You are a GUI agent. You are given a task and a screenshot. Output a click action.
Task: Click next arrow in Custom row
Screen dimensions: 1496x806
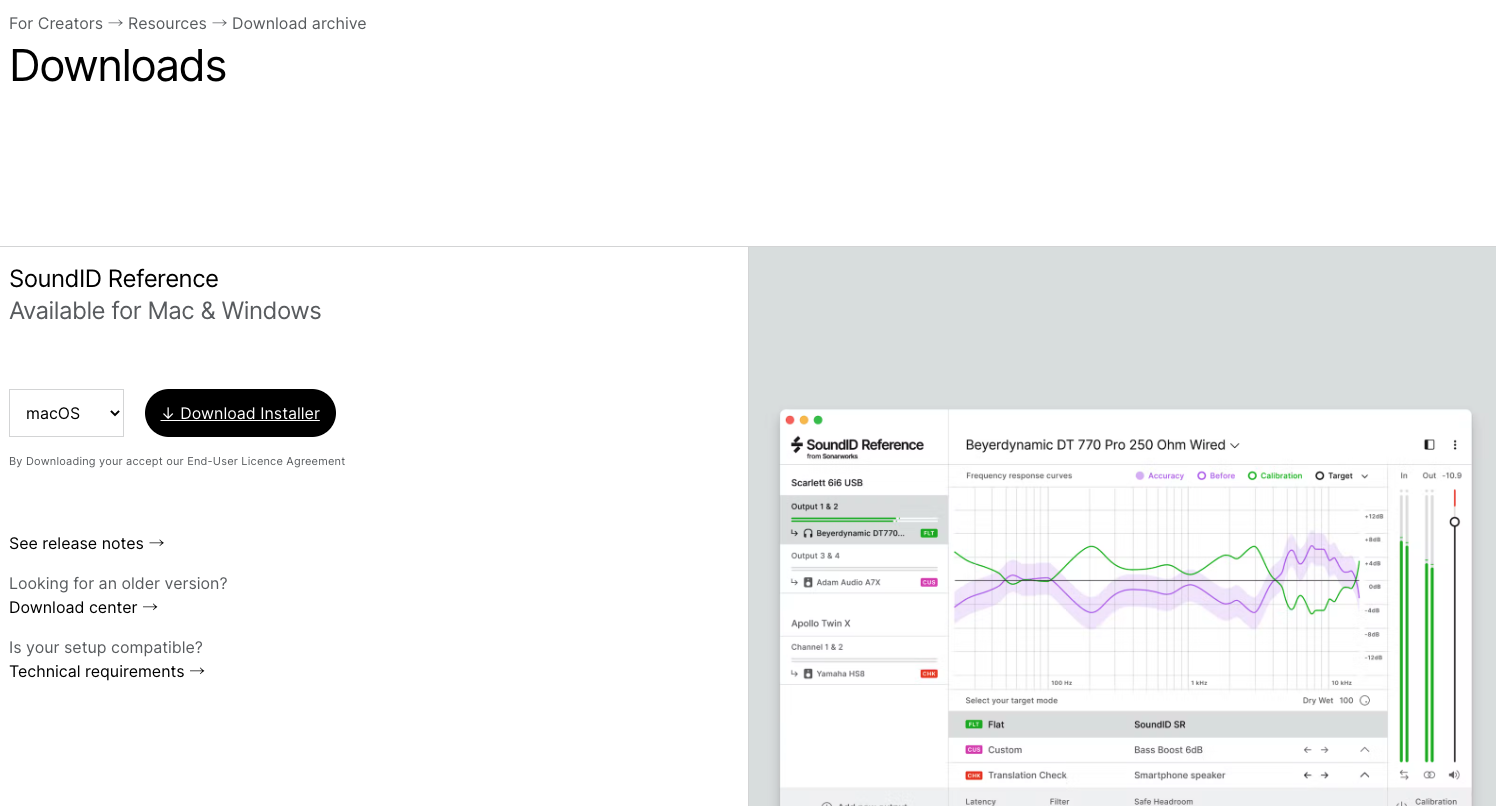tap(1324, 750)
